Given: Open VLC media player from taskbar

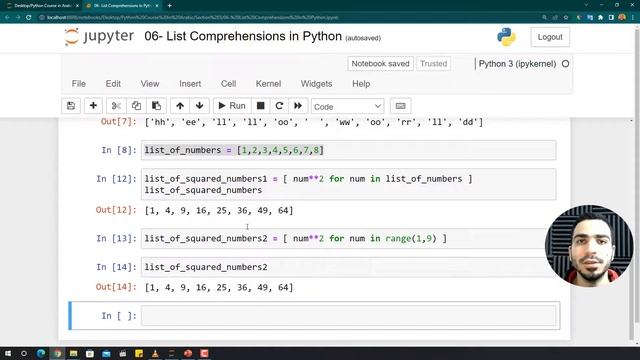Looking at the screenshot, I should [155, 353].
